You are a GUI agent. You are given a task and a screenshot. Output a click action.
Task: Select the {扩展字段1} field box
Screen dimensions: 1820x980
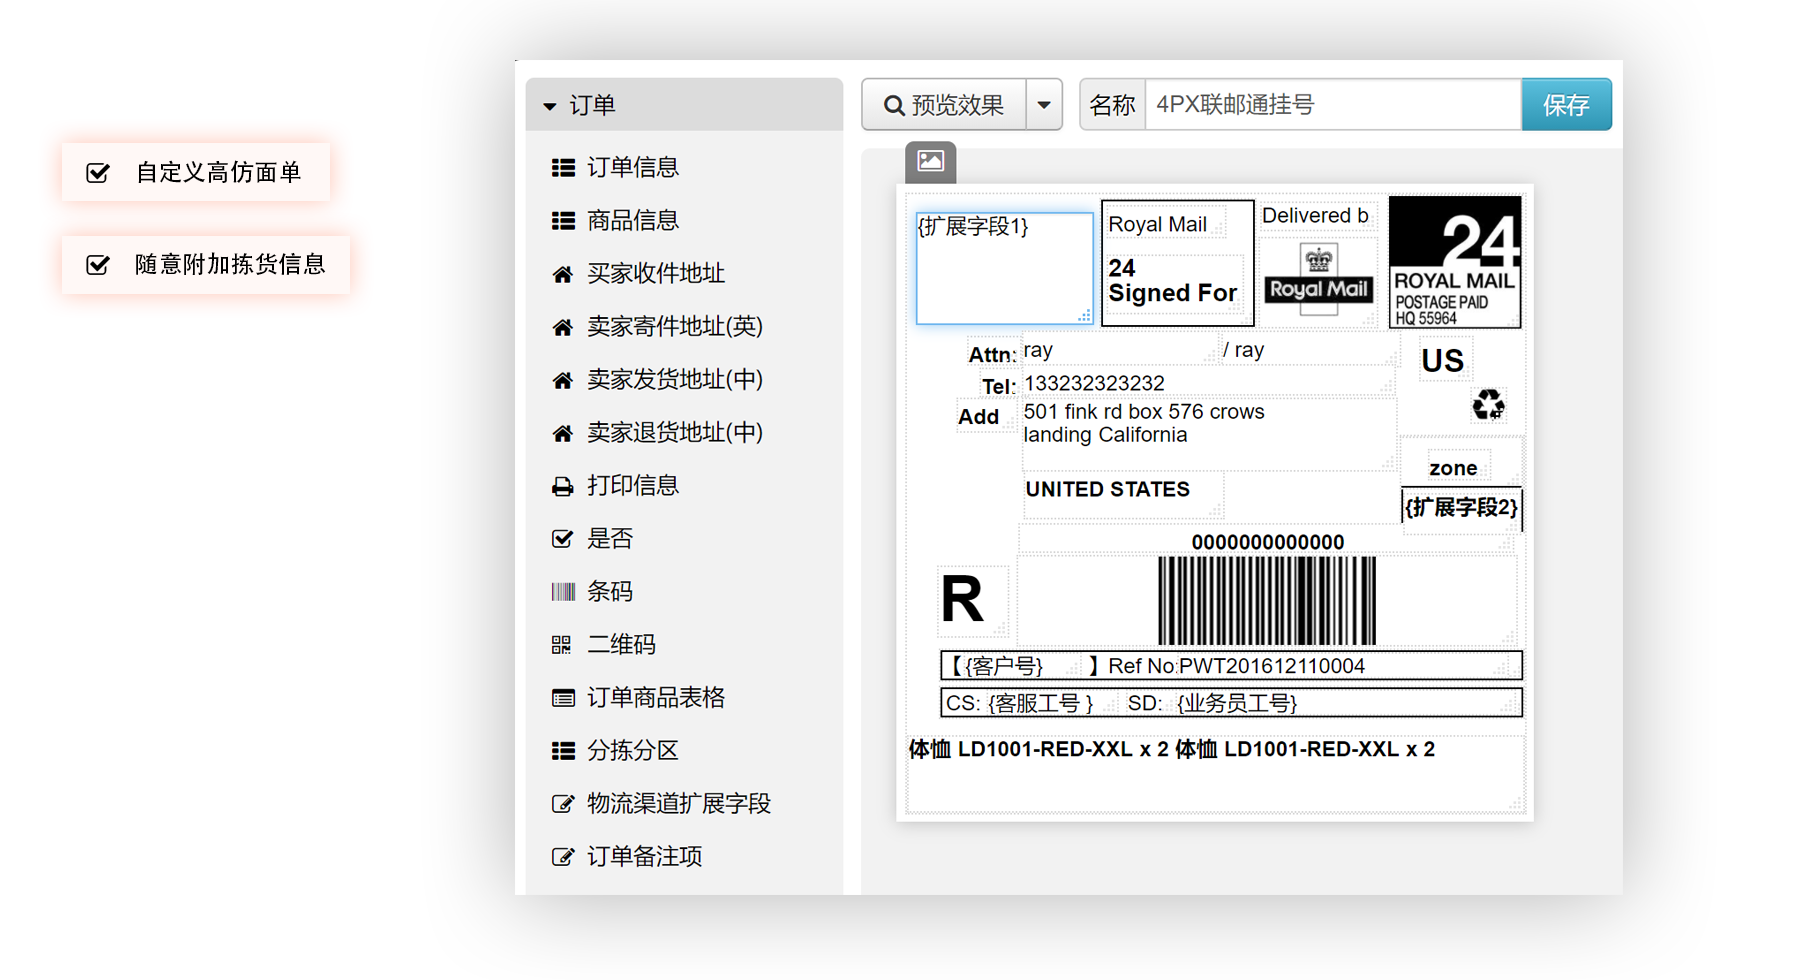[x=1004, y=268]
